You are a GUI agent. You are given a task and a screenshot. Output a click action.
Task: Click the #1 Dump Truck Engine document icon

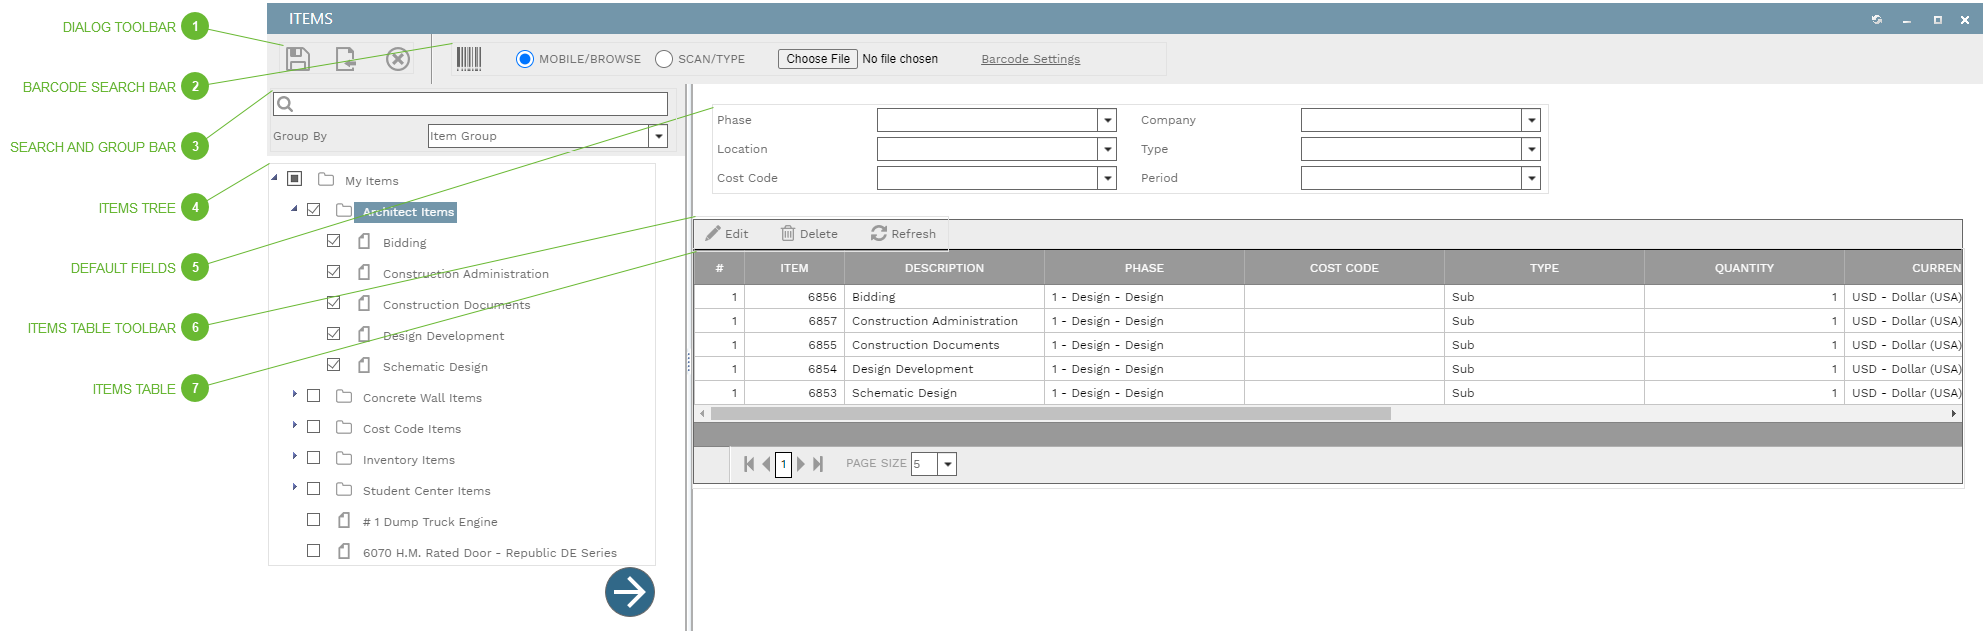(x=344, y=520)
